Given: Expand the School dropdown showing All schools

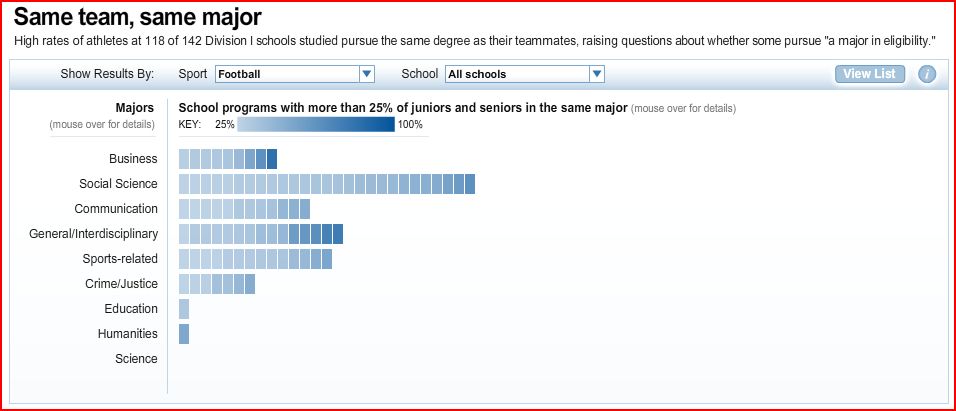Looking at the screenshot, I should tap(517, 74).
